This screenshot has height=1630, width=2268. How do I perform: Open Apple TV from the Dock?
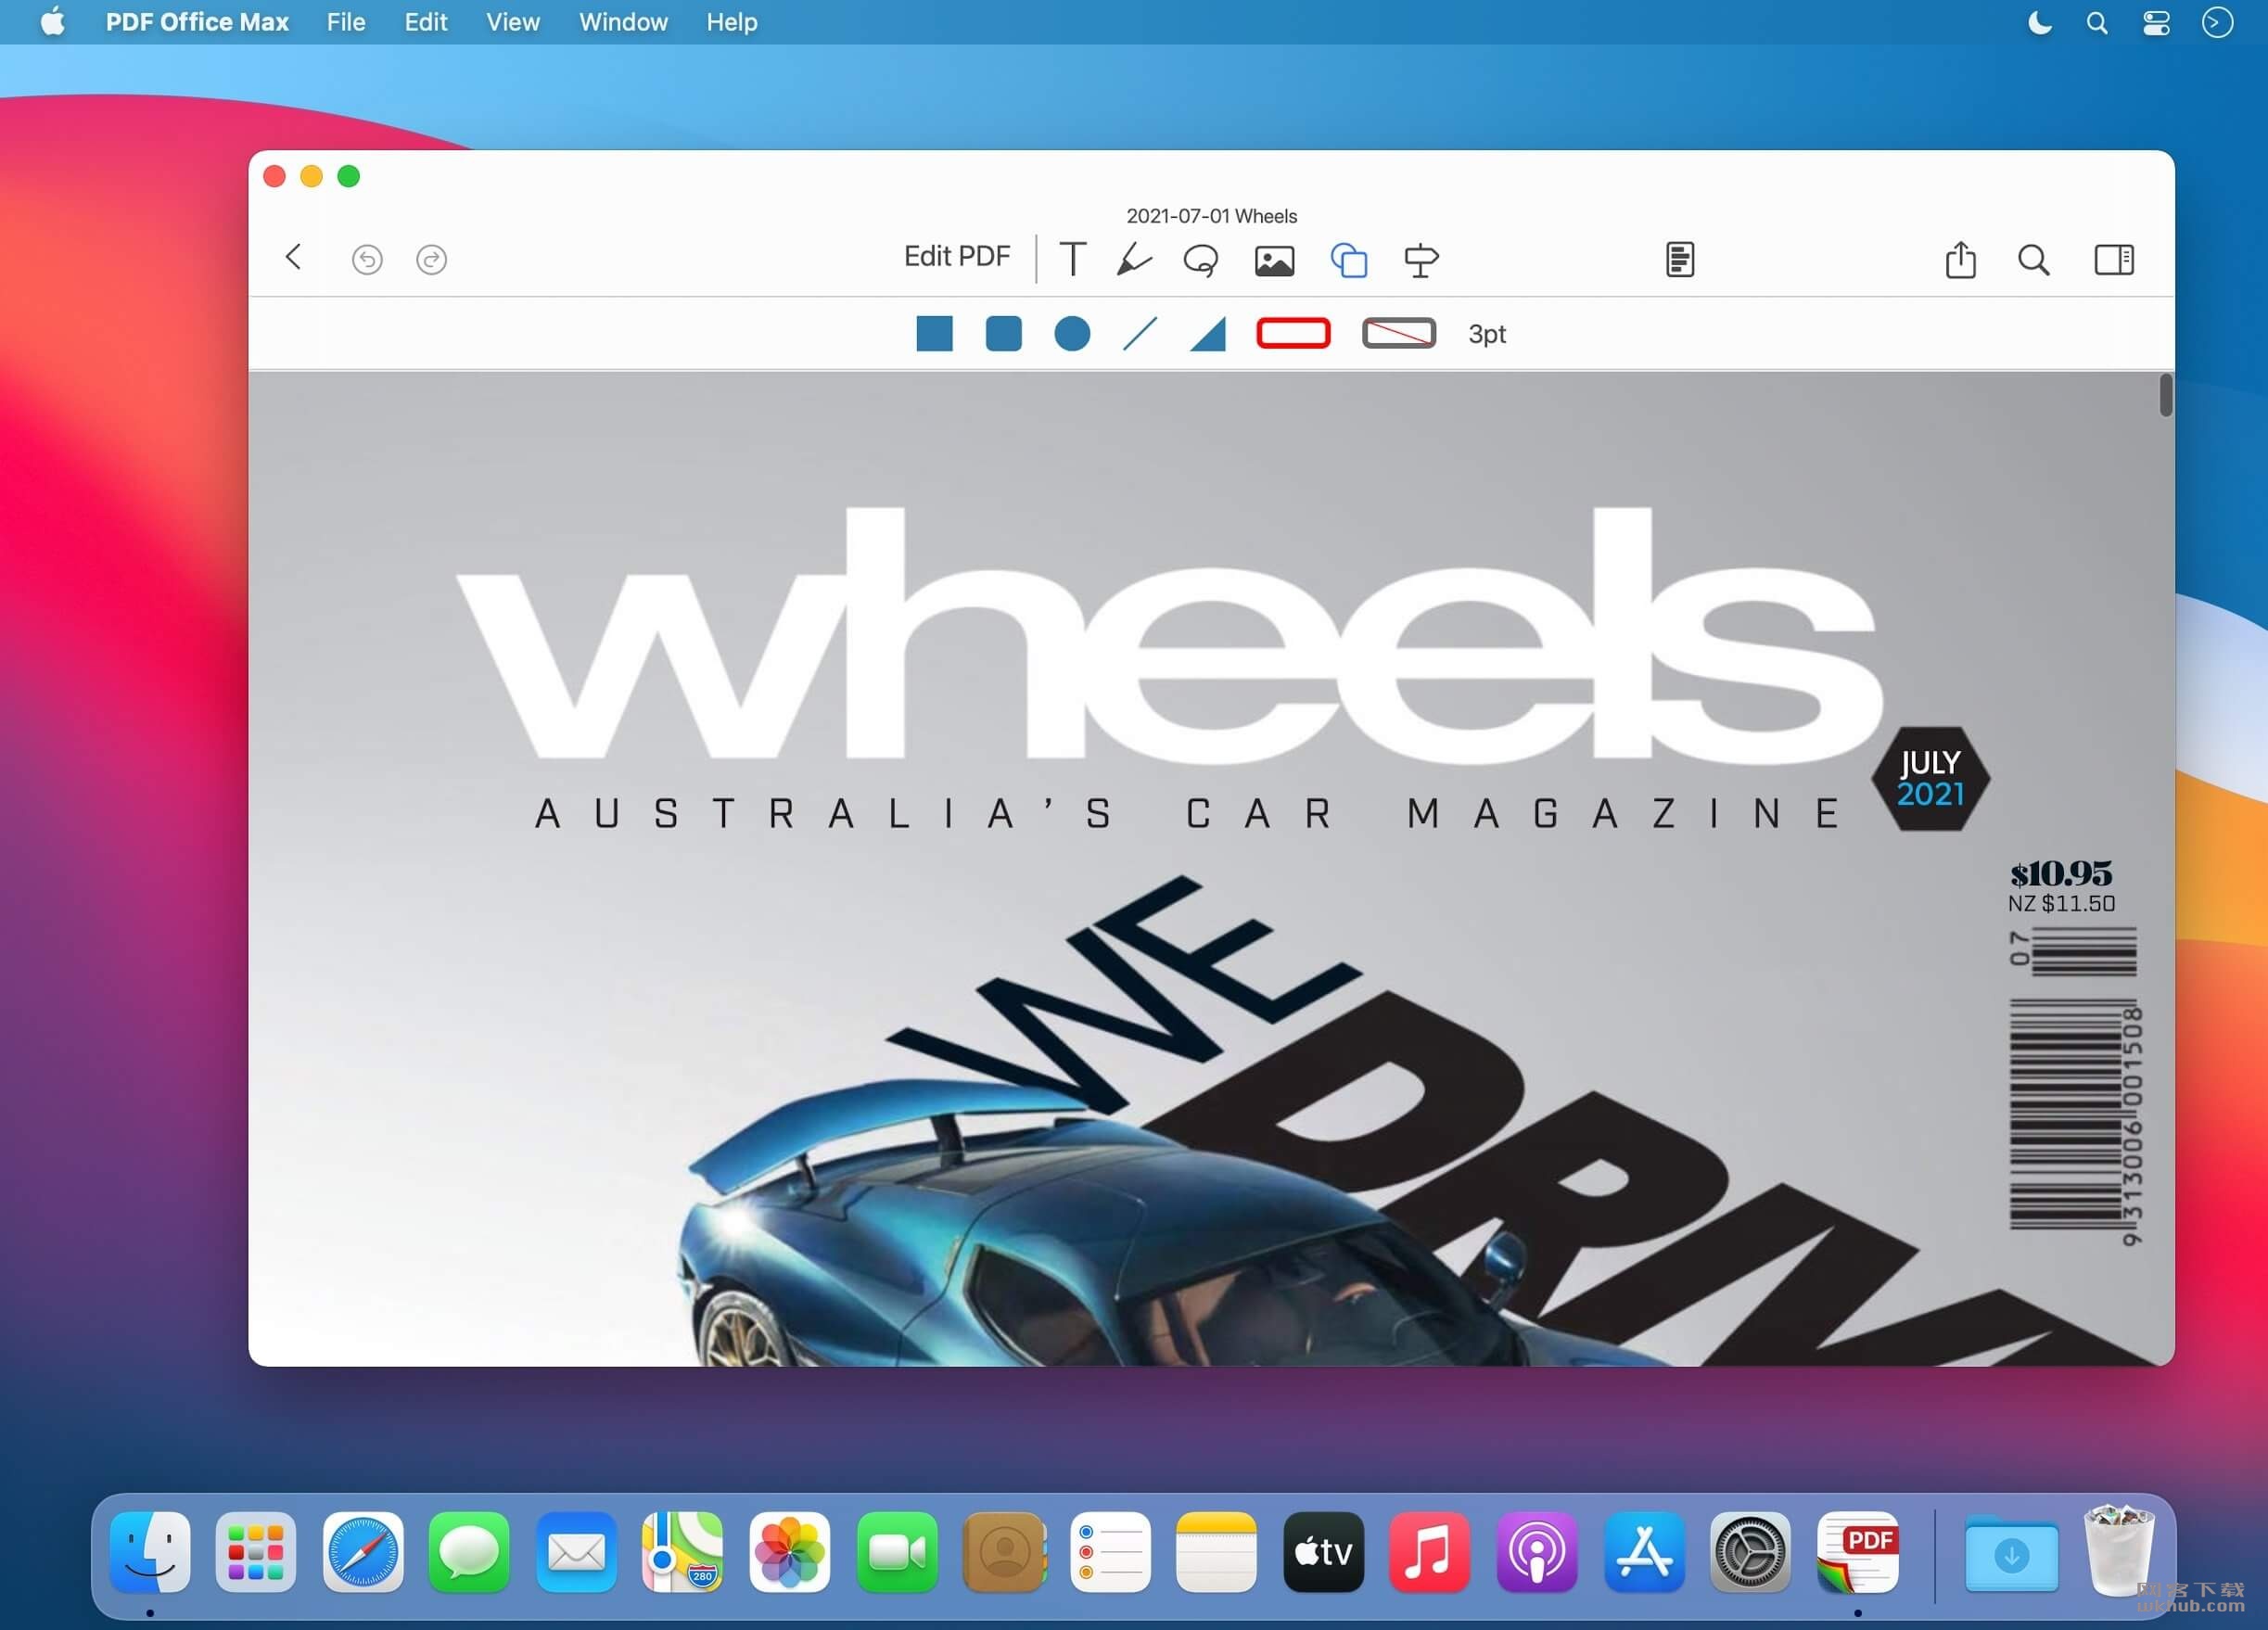[1324, 1551]
